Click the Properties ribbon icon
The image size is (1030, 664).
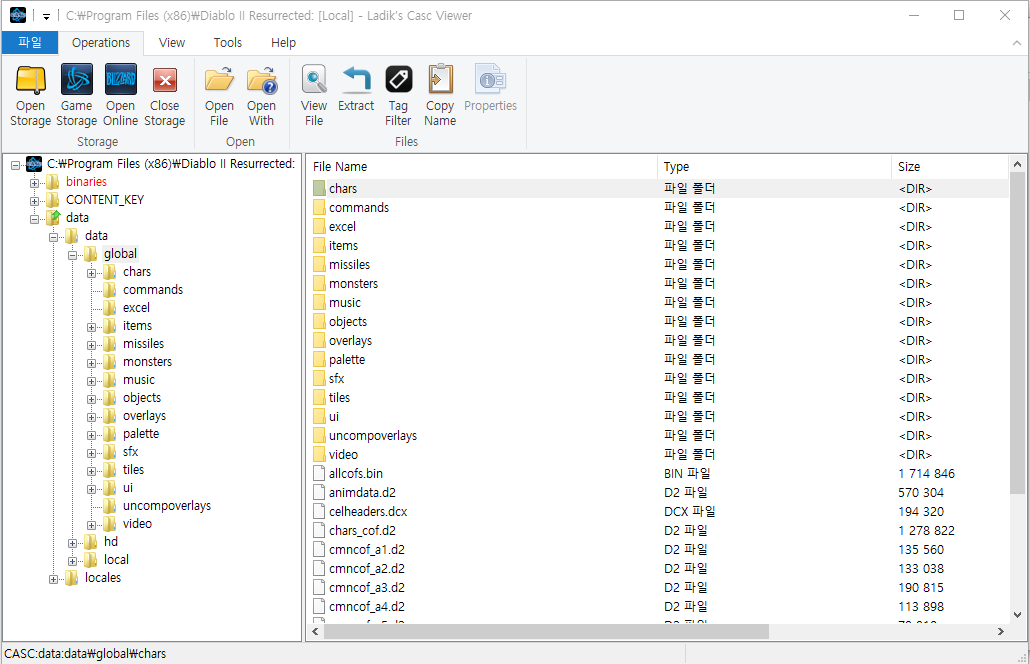click(x=490, y=80)
